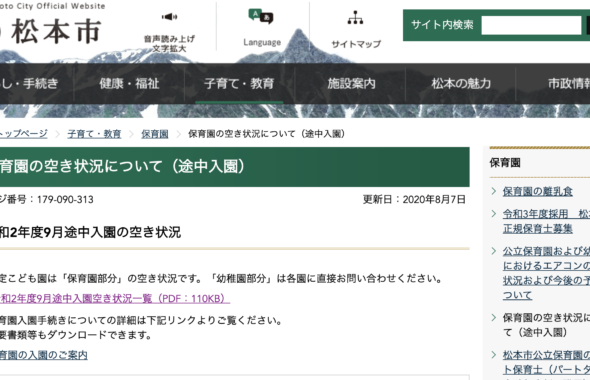Click chevron beside 保育園の空き状況 sidebar item
The image size is (590, 380).
click(x=494, y=318)
